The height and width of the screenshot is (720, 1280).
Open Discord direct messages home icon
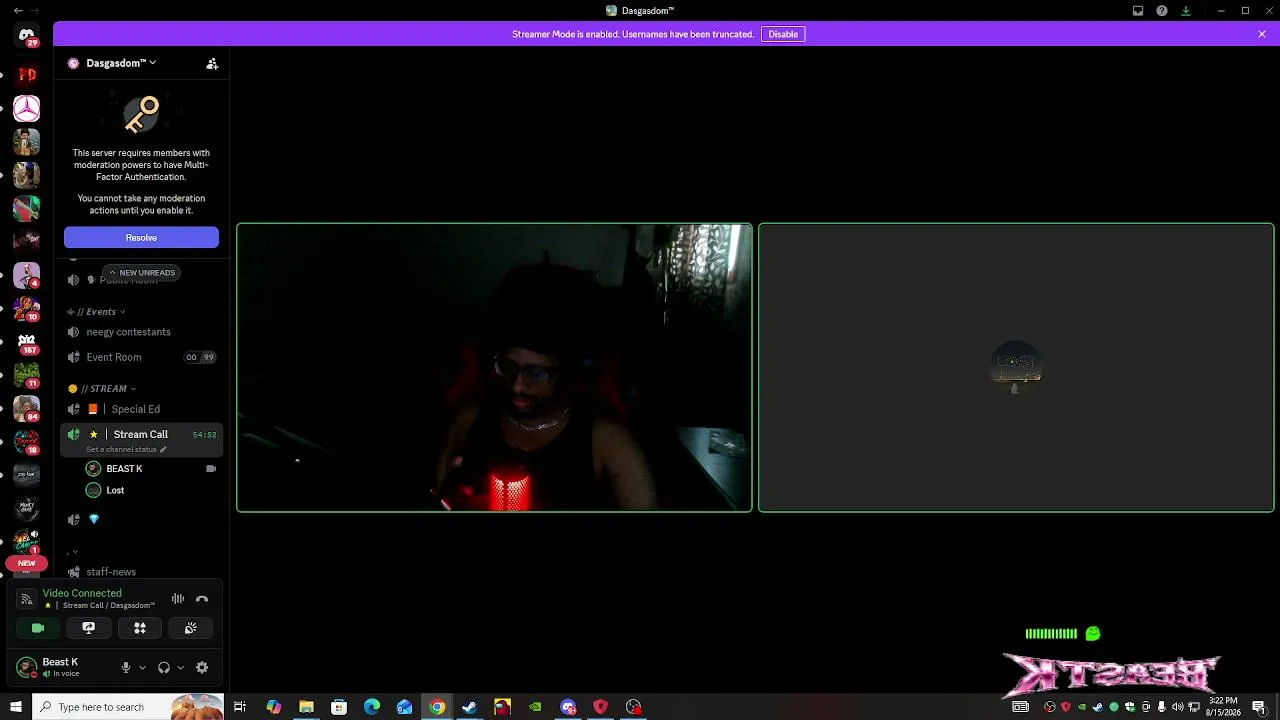pos(27,36)
